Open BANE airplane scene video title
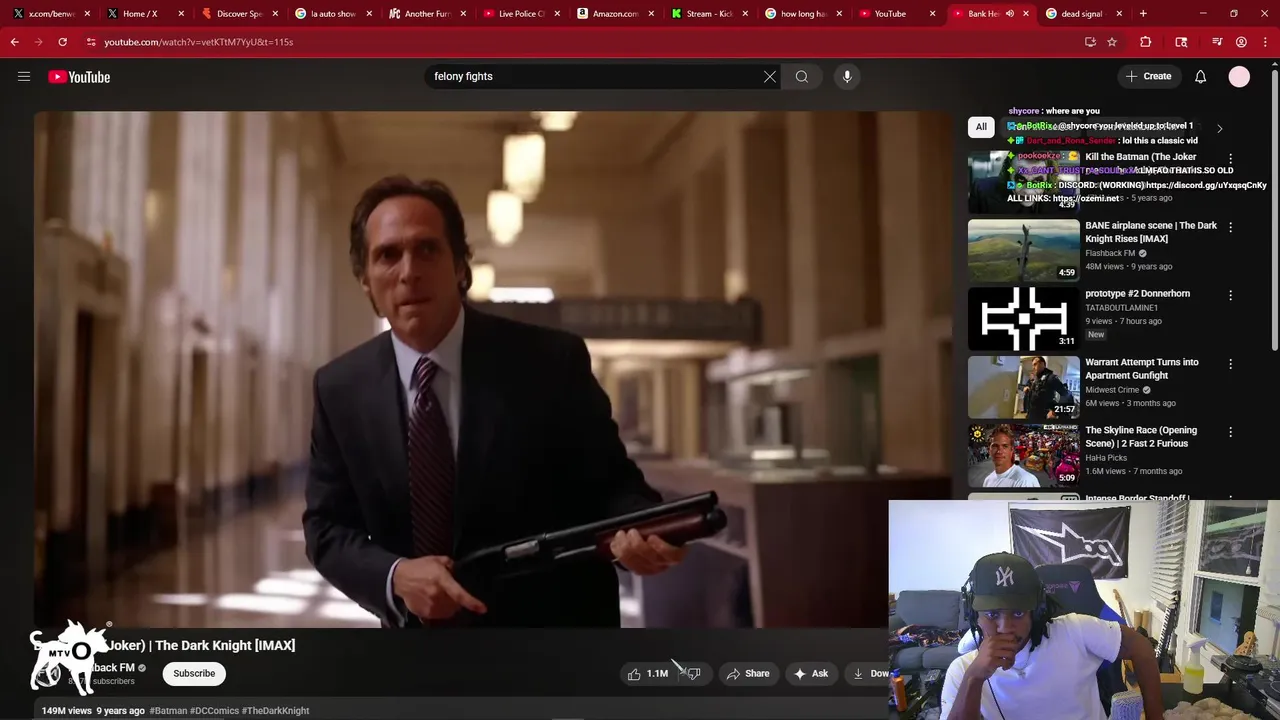The width and height of the screenshot is (1280, 720). (1151, 232)
